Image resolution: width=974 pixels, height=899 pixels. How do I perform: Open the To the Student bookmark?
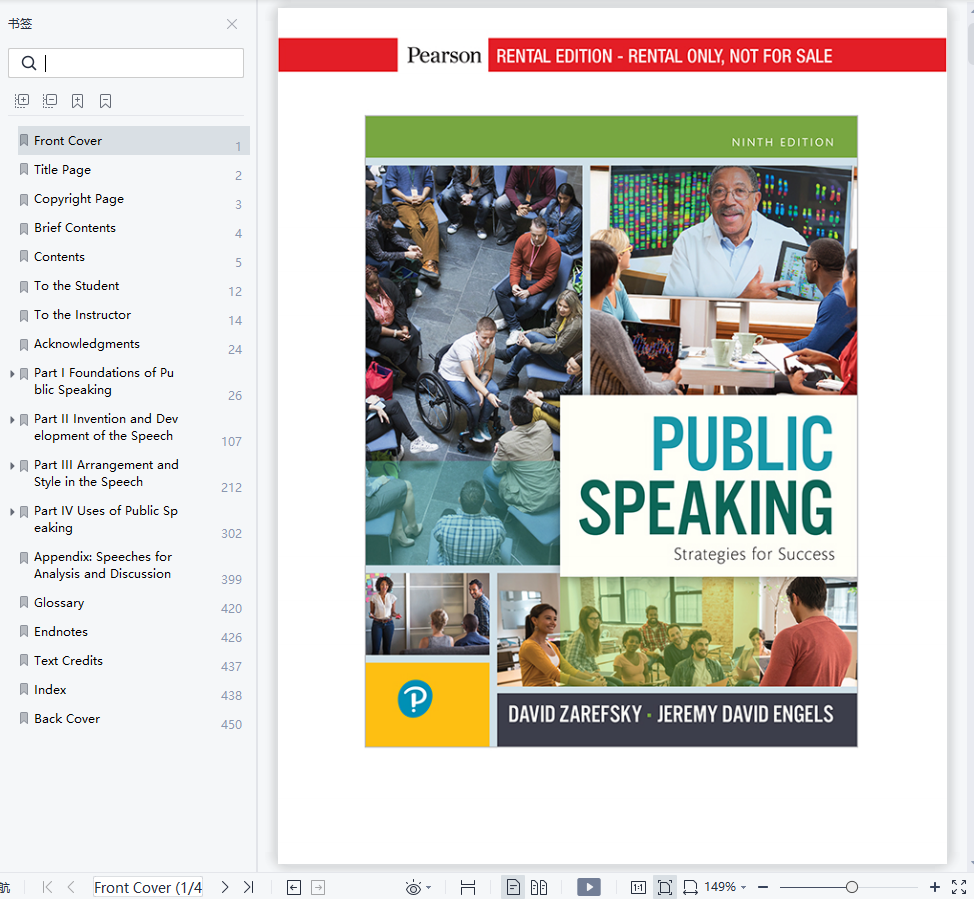[x=134, y=286]
